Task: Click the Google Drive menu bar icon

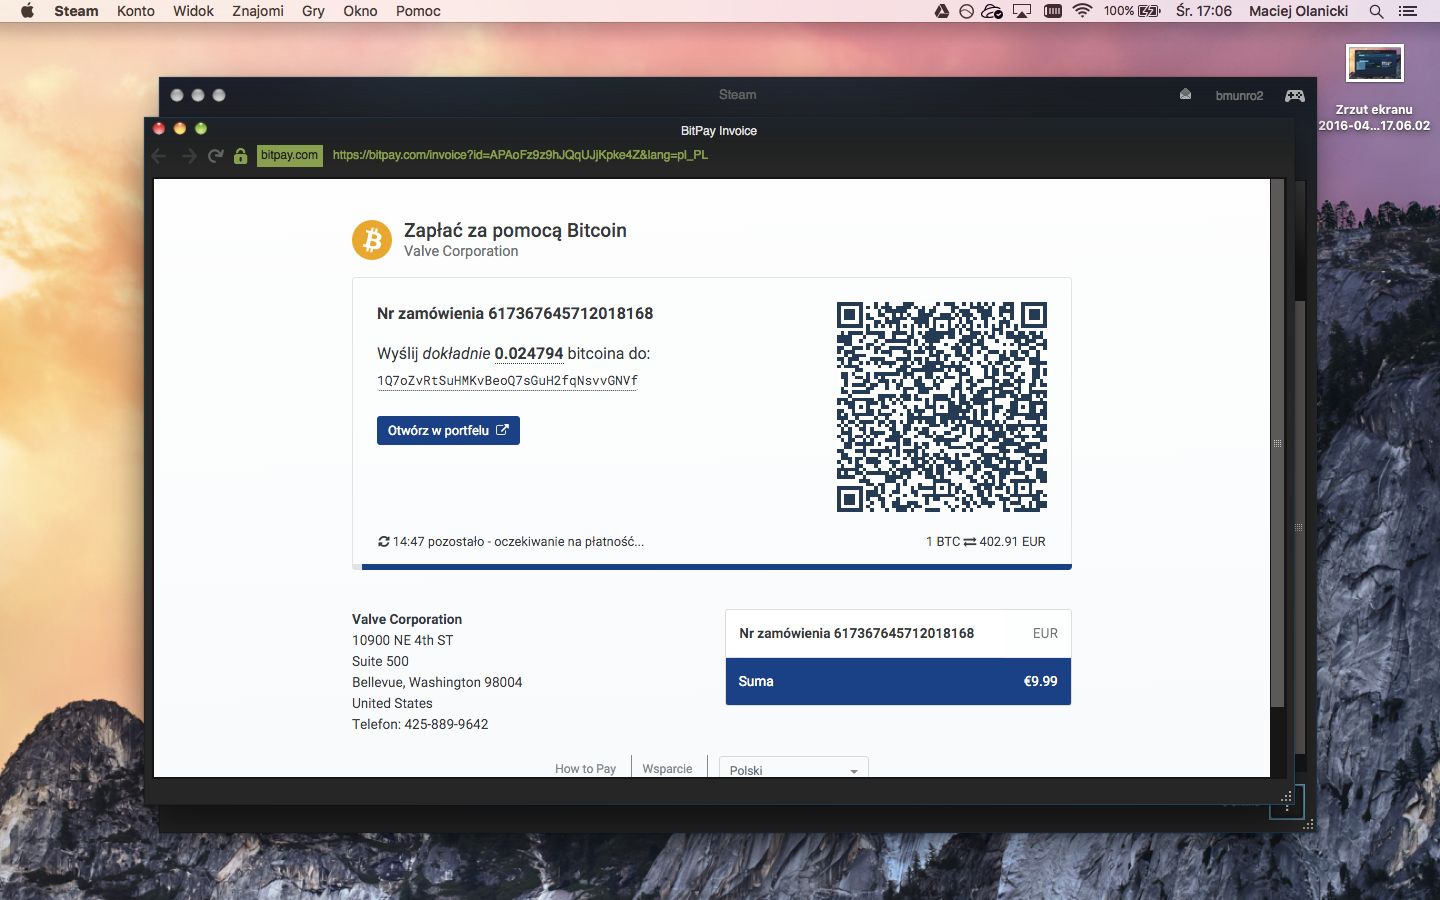Action: [941, 11]
